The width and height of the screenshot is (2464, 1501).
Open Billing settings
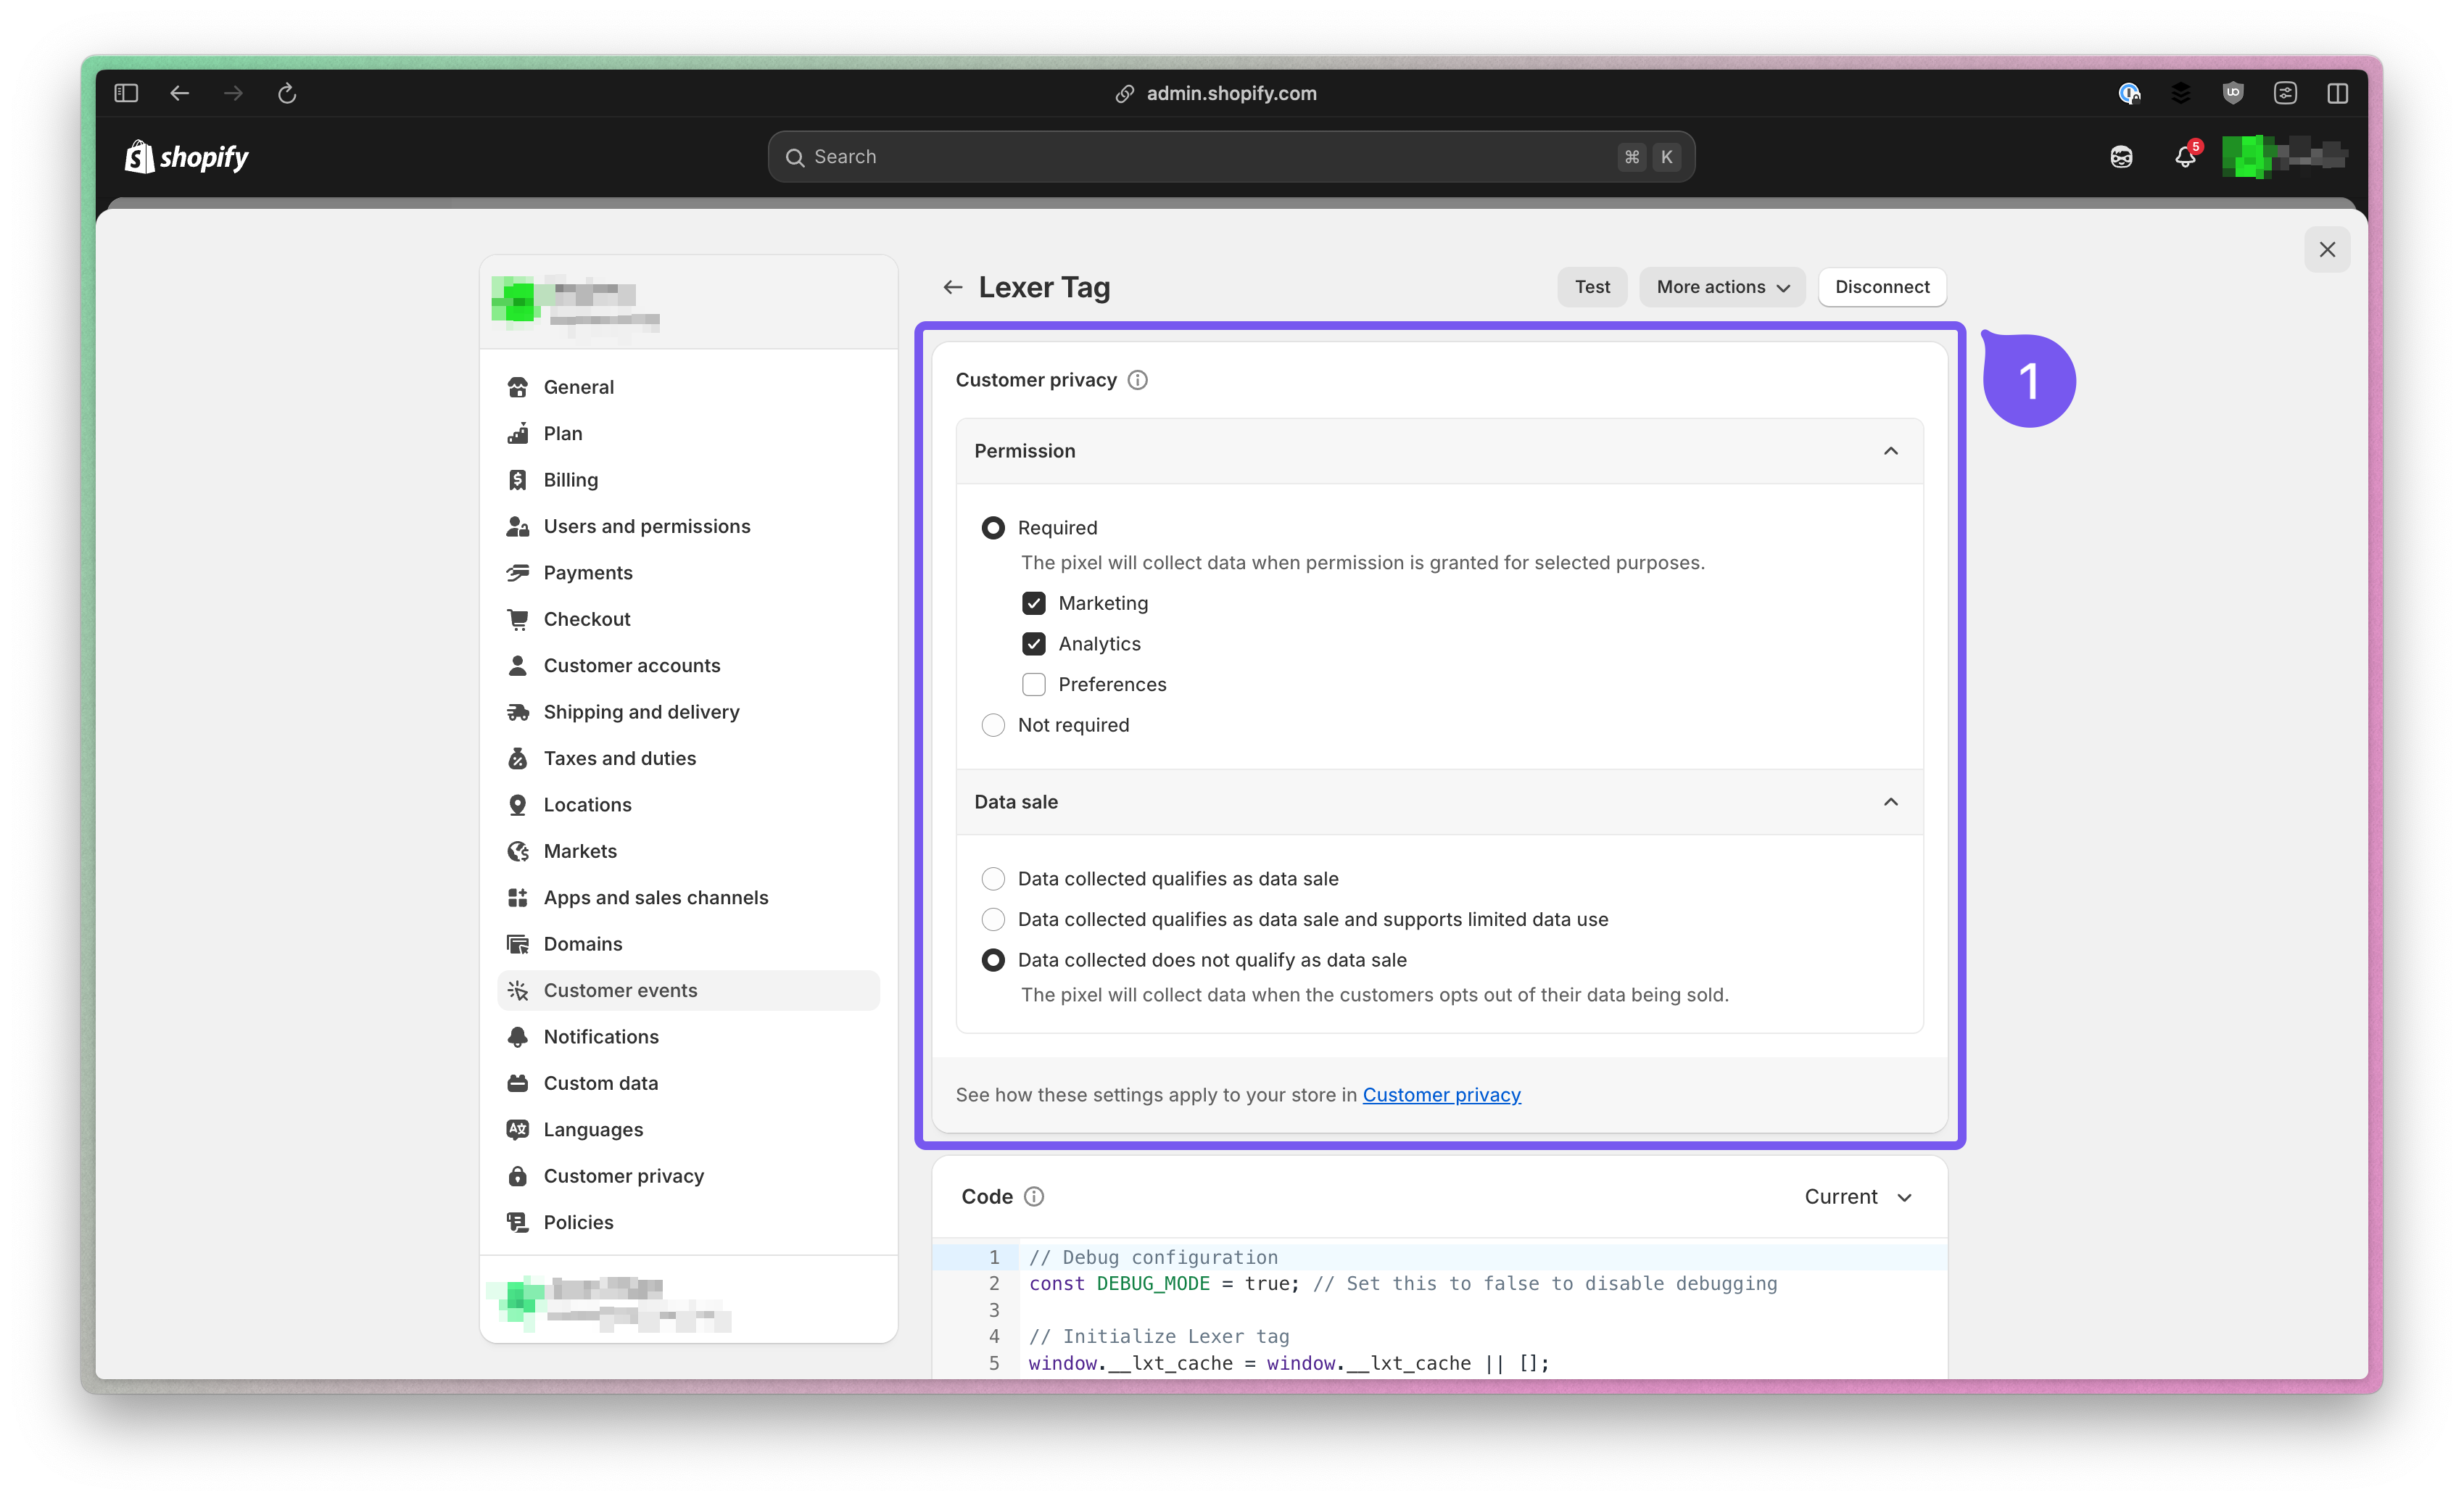(688, 480)
